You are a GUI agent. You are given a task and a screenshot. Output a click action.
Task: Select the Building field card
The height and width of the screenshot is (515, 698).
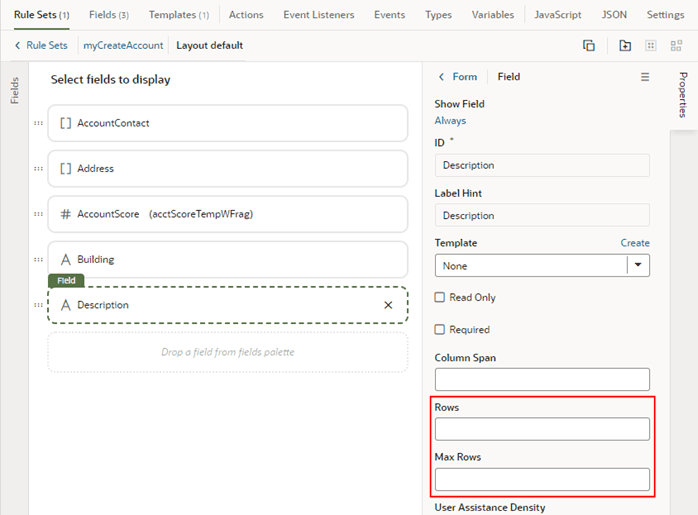(227, 260)
